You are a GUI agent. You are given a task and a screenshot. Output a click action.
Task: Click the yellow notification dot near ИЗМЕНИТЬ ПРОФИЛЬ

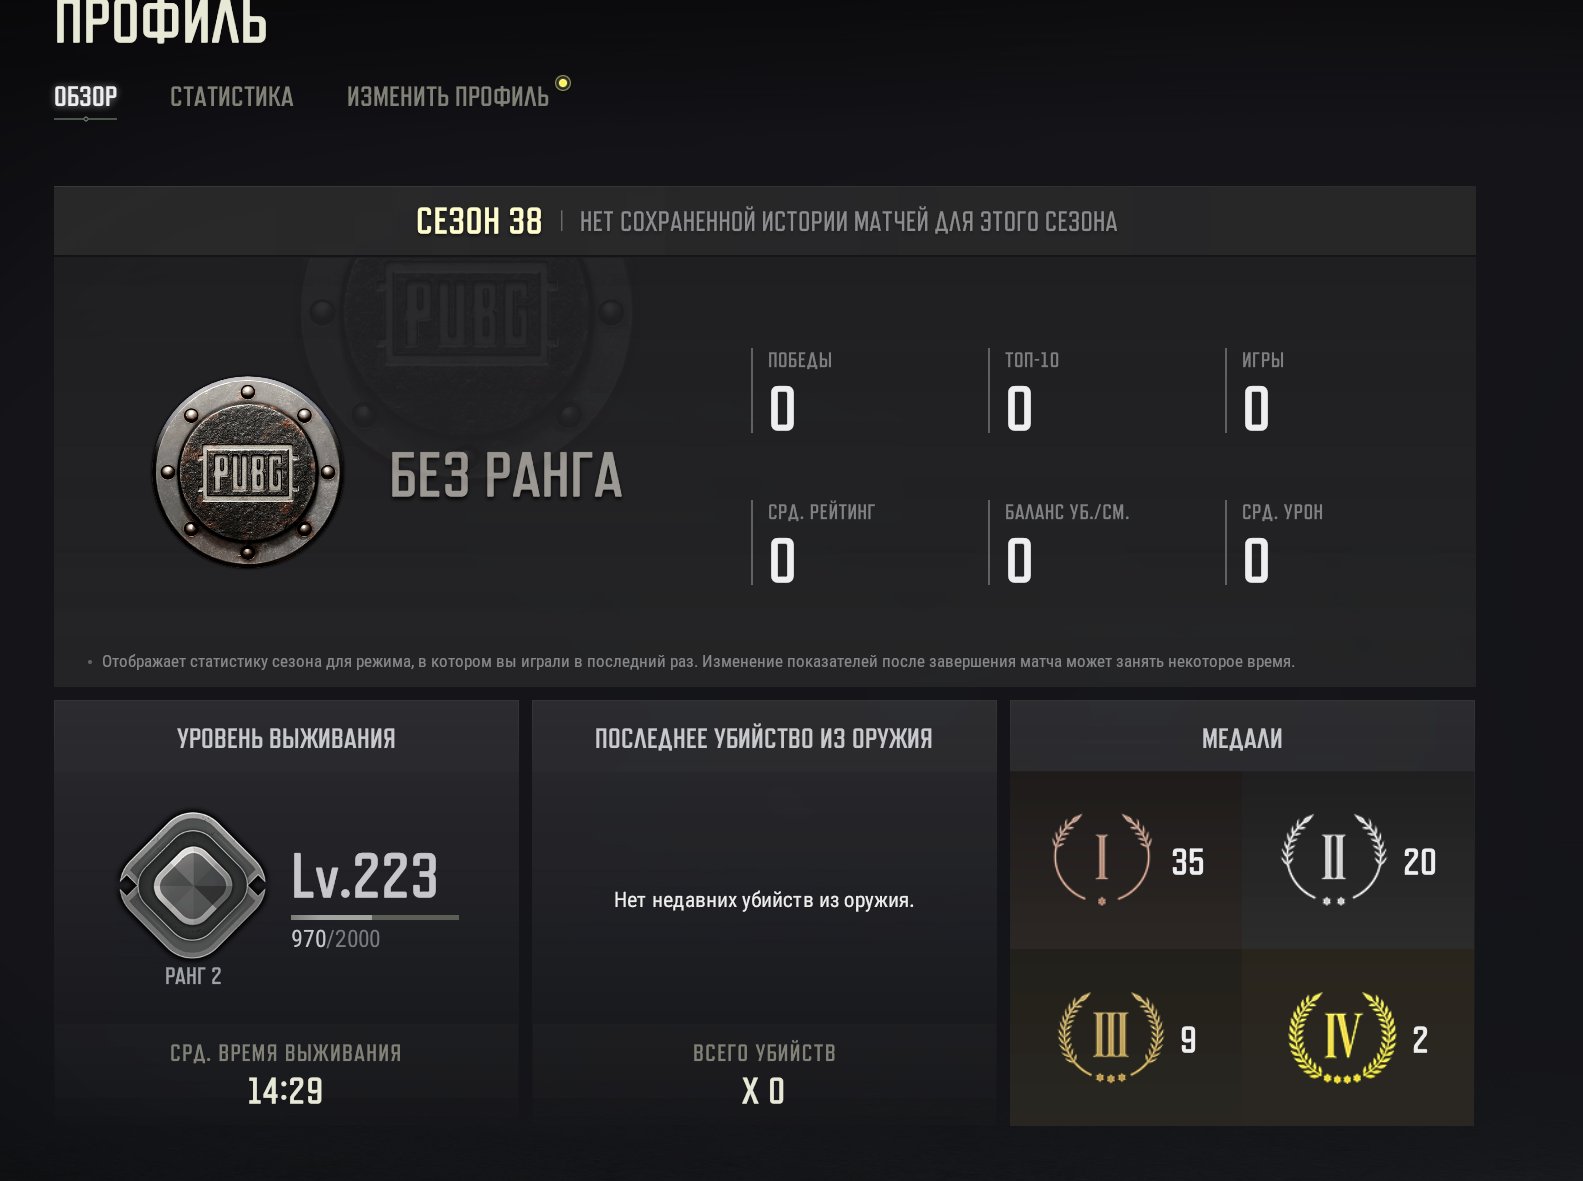563,83
